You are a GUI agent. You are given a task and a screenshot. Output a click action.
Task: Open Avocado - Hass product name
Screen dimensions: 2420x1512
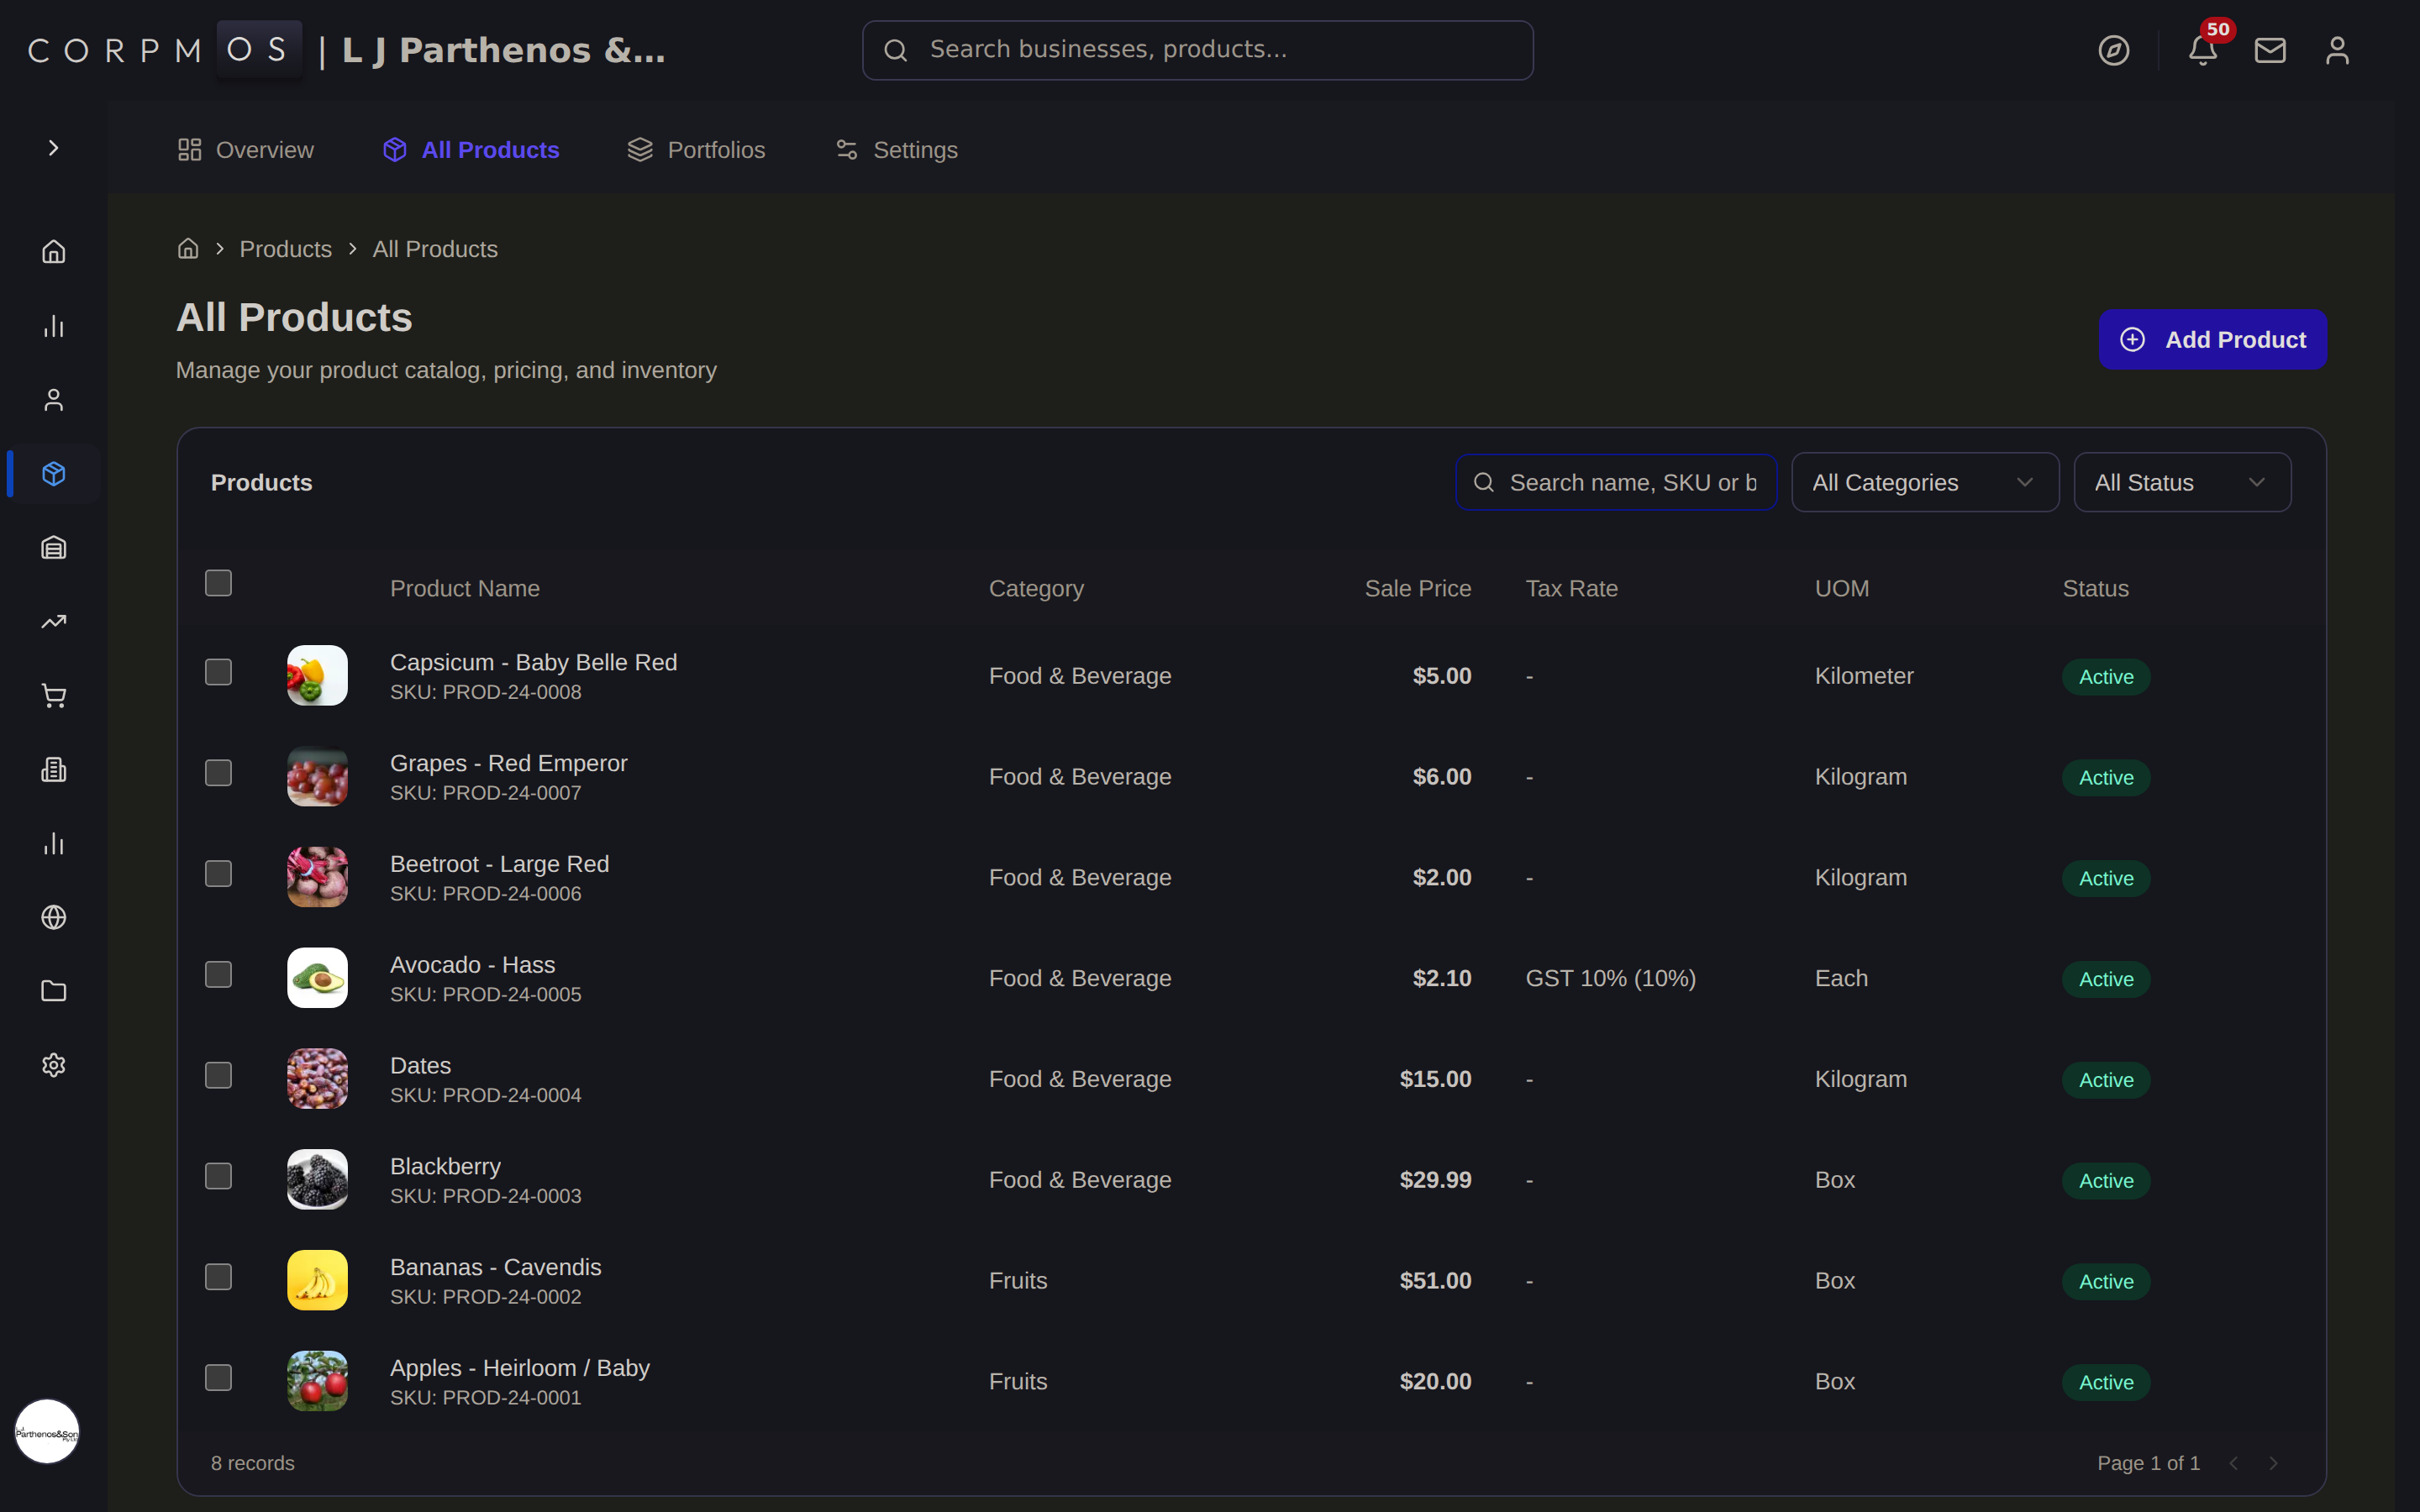tap(472, 965)
